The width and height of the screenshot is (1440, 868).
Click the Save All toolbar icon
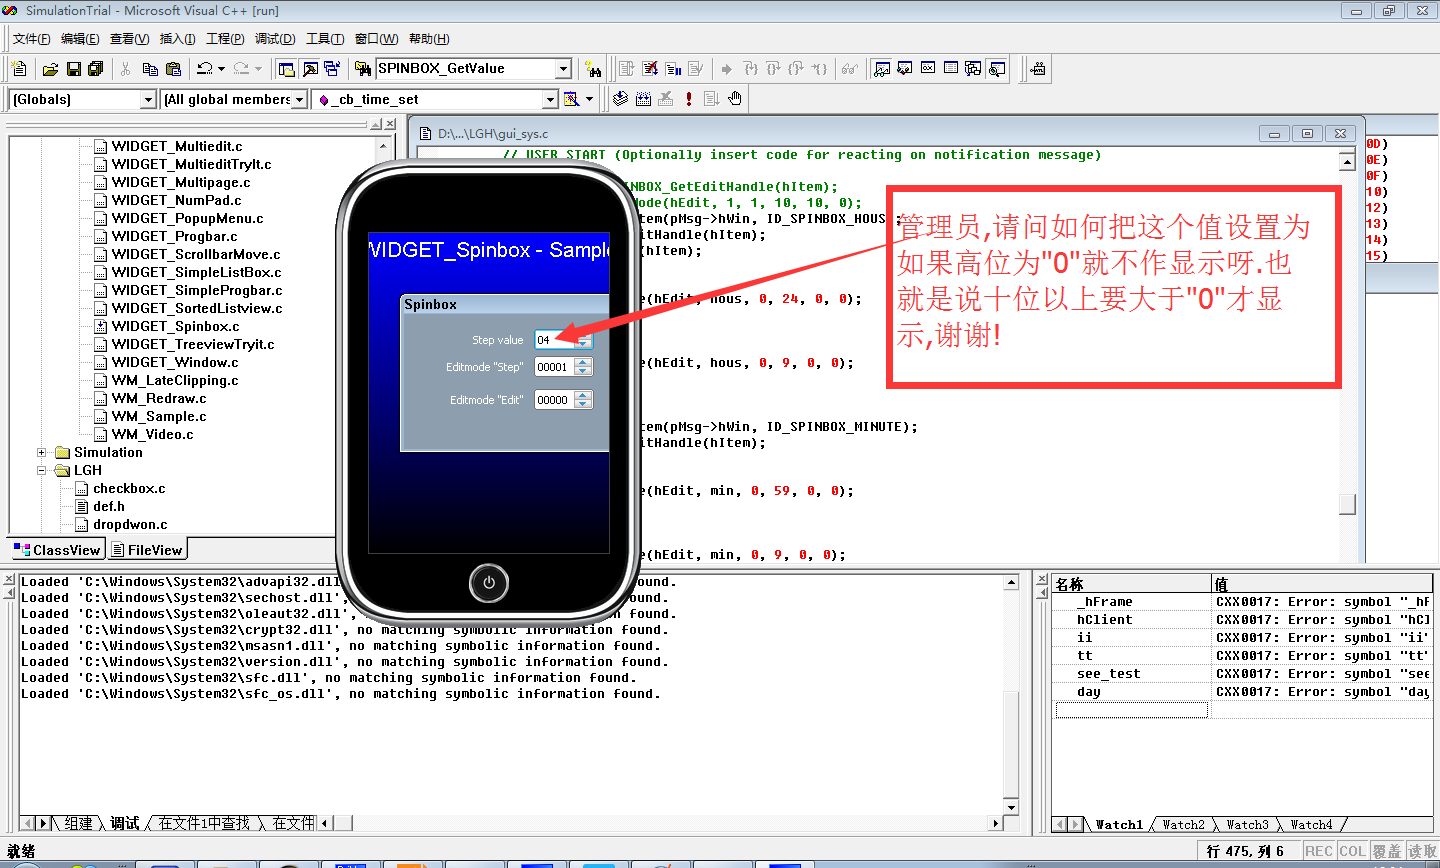point(95,69)
